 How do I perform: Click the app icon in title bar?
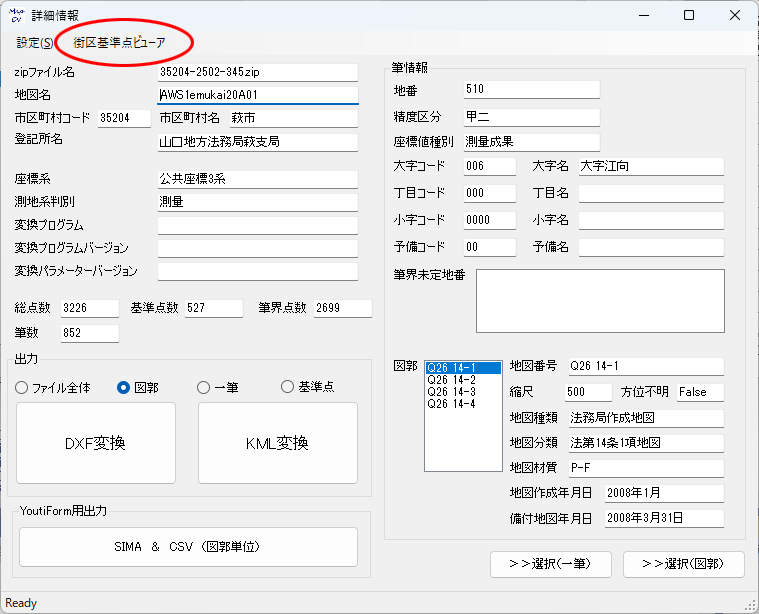[16, 15]
